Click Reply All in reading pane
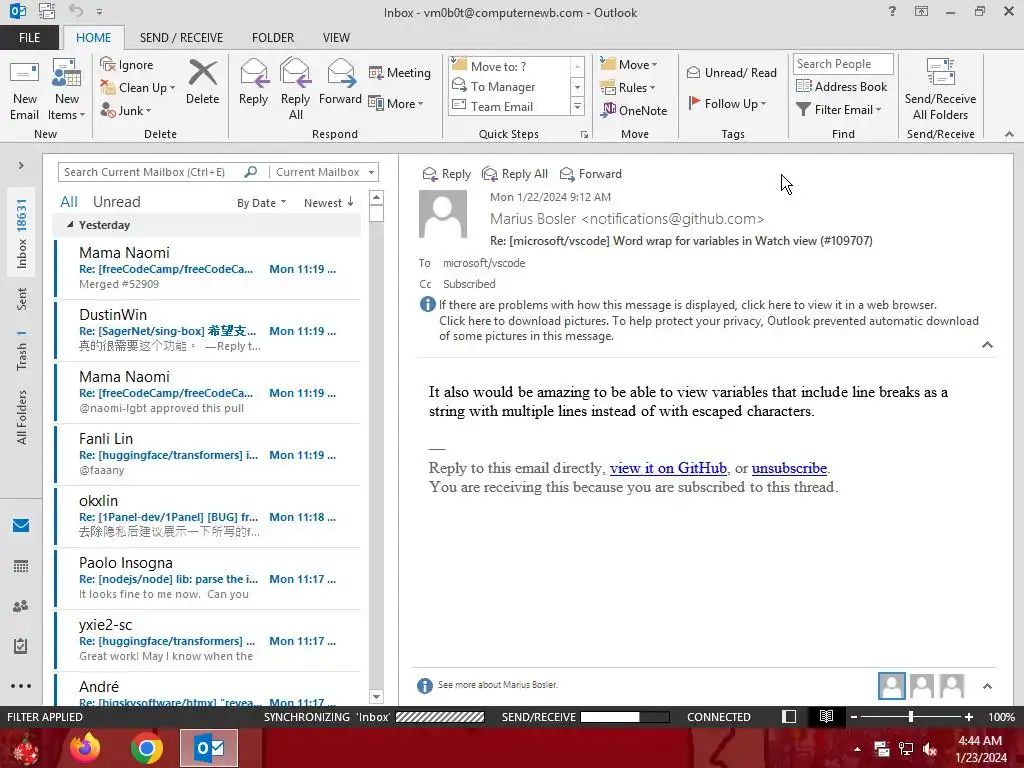 pos(515,174)
